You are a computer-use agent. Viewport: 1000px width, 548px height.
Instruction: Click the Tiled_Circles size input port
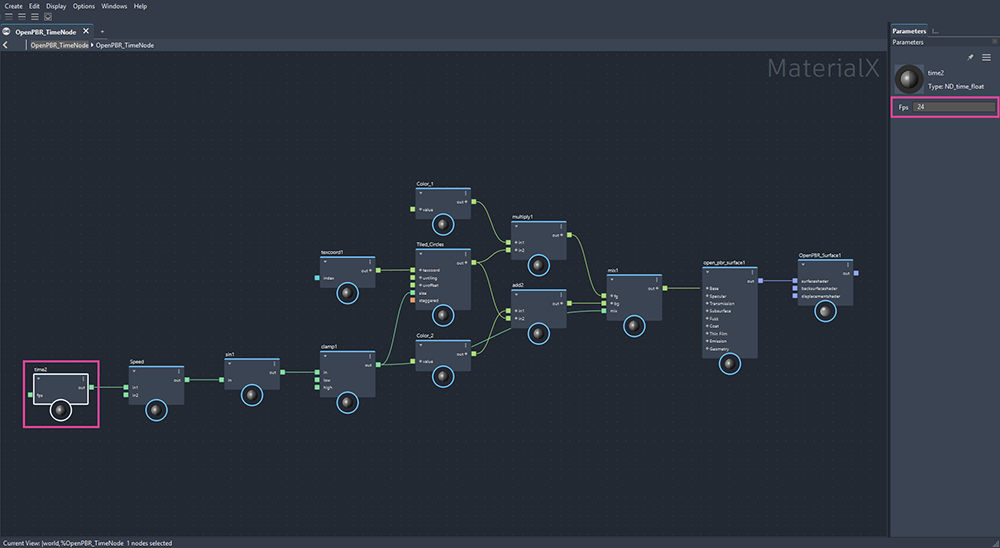413,293
